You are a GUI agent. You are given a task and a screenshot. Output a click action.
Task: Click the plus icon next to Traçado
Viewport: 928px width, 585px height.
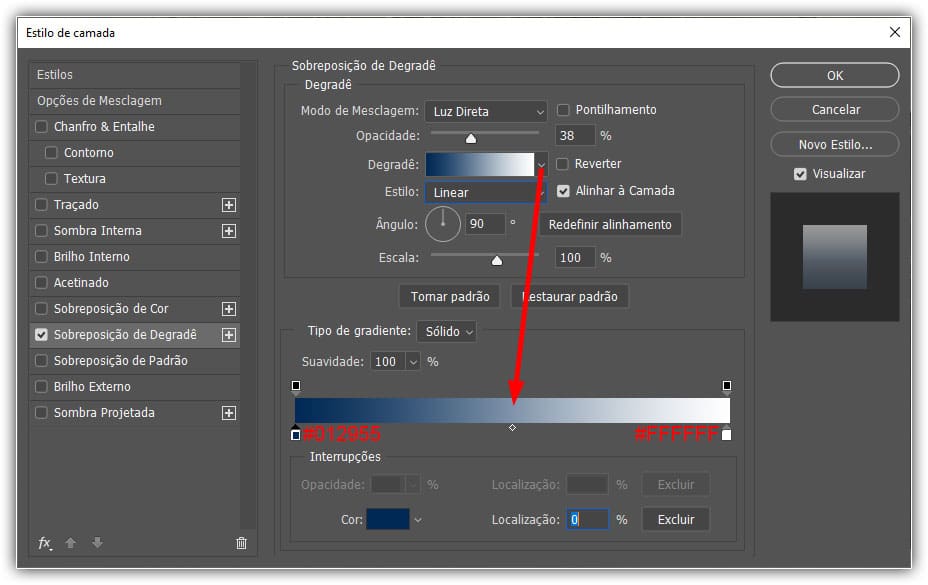[229, 205]
